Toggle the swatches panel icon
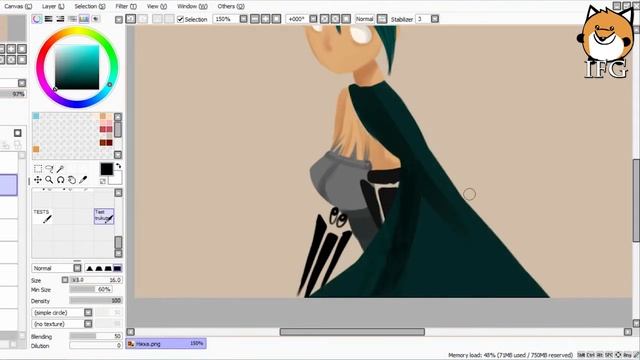Image resolution: width=640 pixels, height=360 pixels. tap(84, 19)
